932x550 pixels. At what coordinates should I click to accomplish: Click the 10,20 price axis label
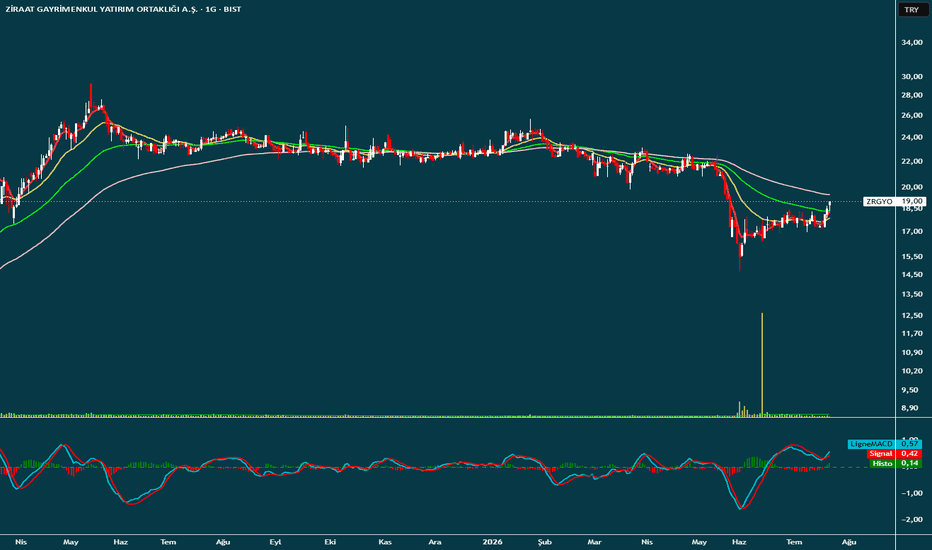pos(912,370)
